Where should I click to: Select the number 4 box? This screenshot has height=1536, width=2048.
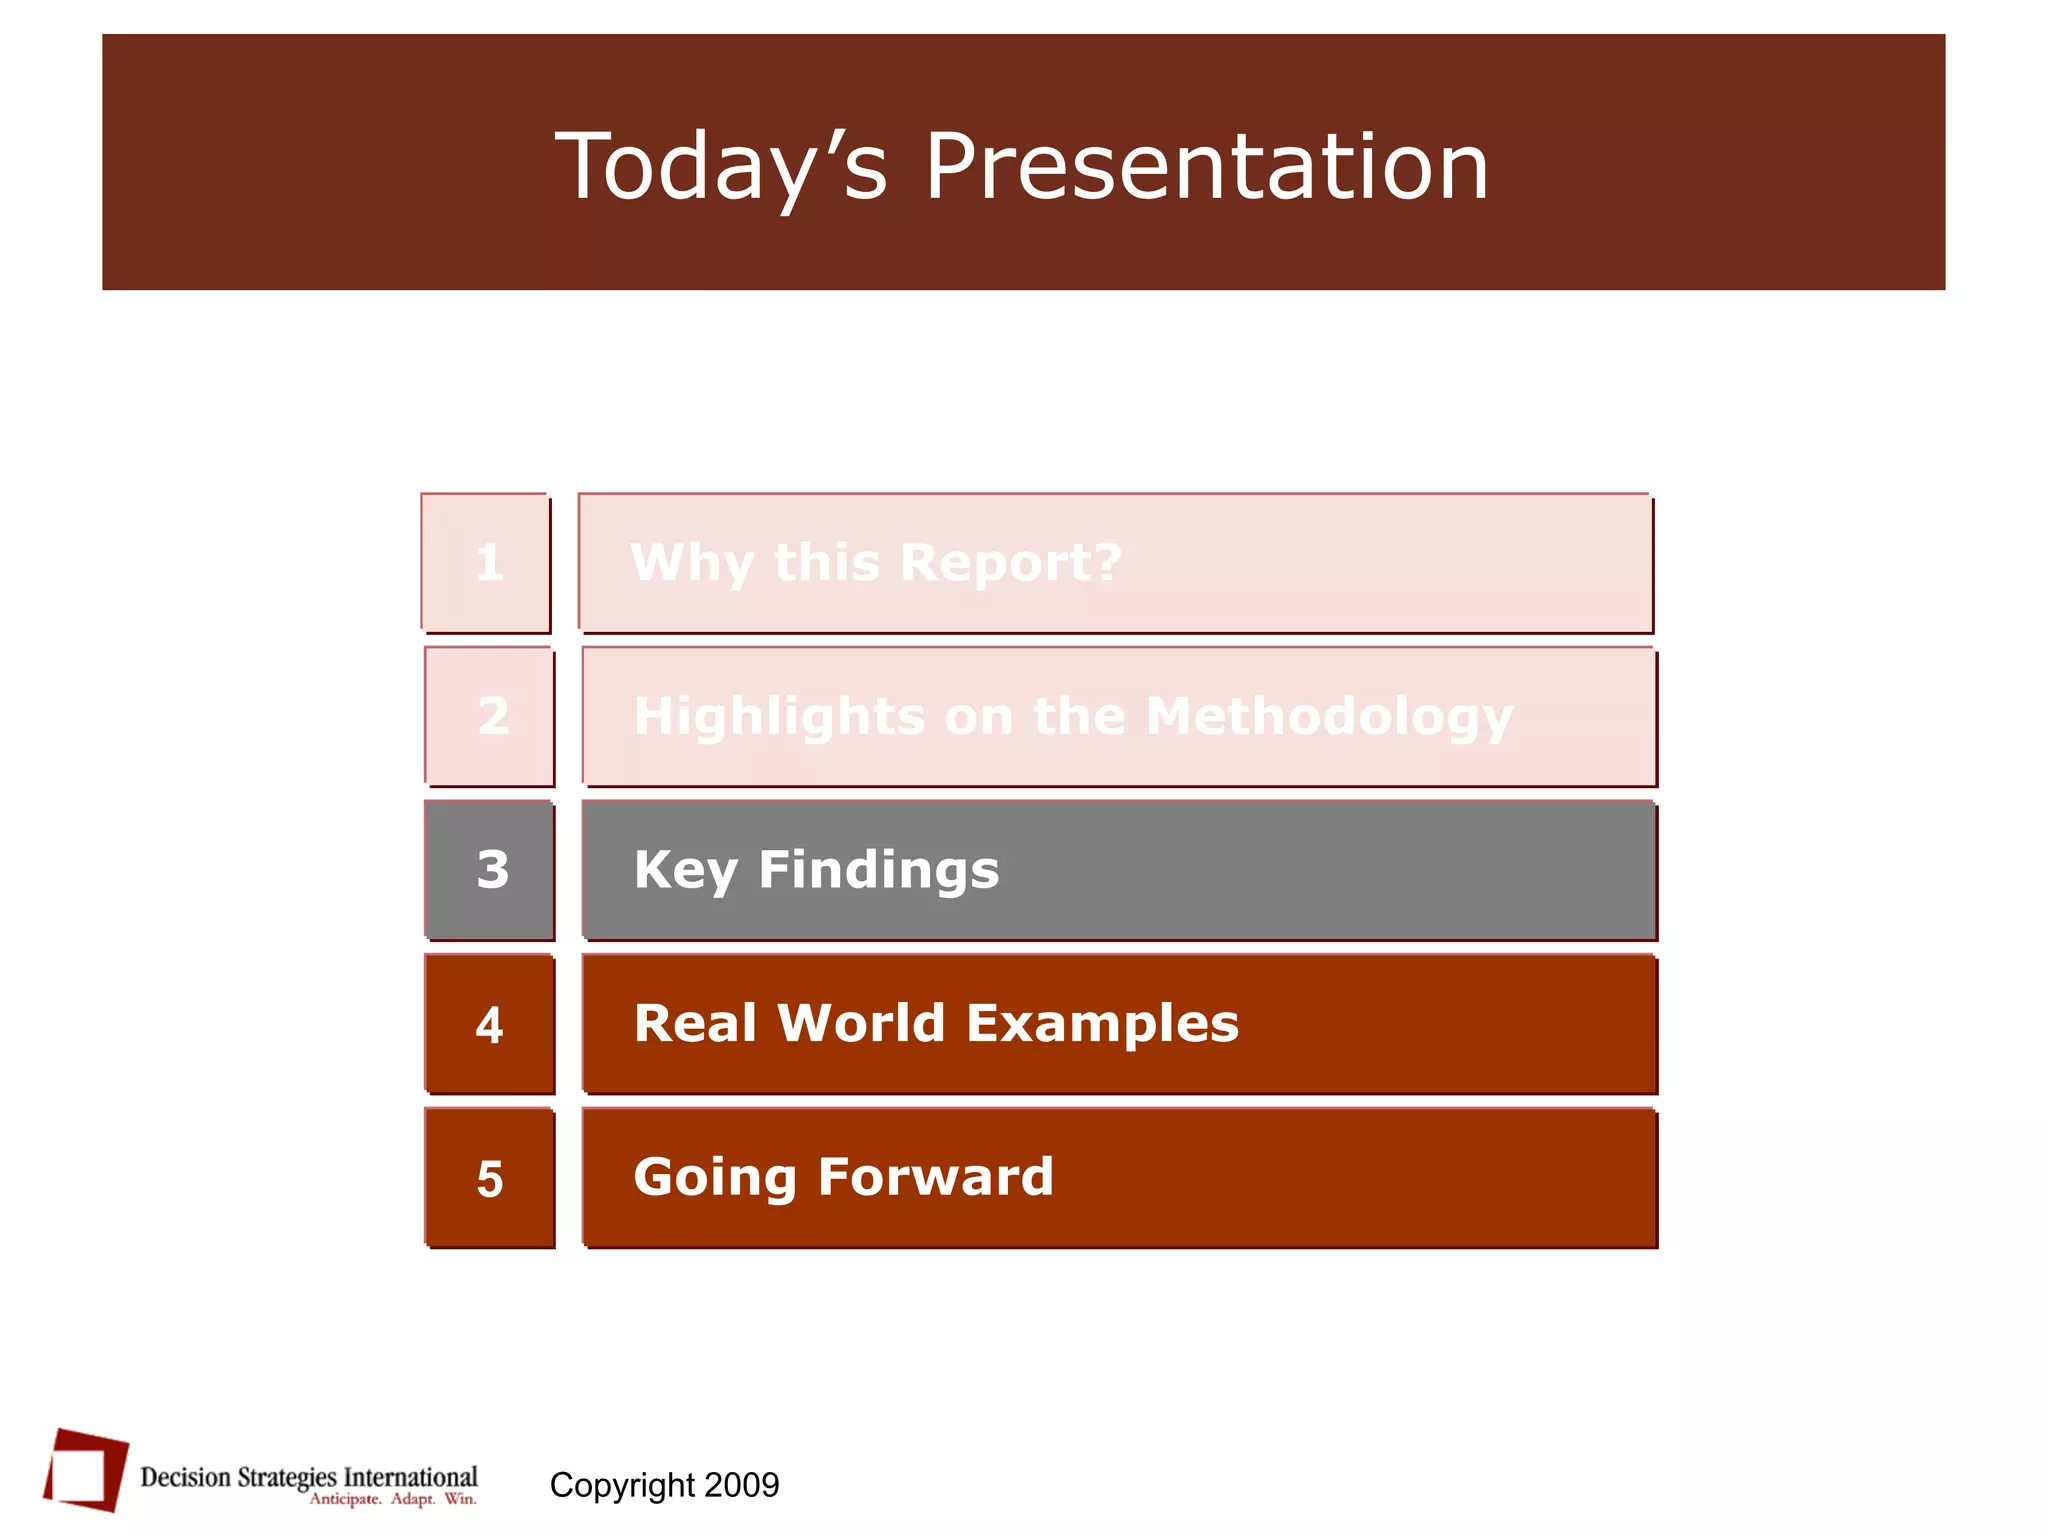489,1024
